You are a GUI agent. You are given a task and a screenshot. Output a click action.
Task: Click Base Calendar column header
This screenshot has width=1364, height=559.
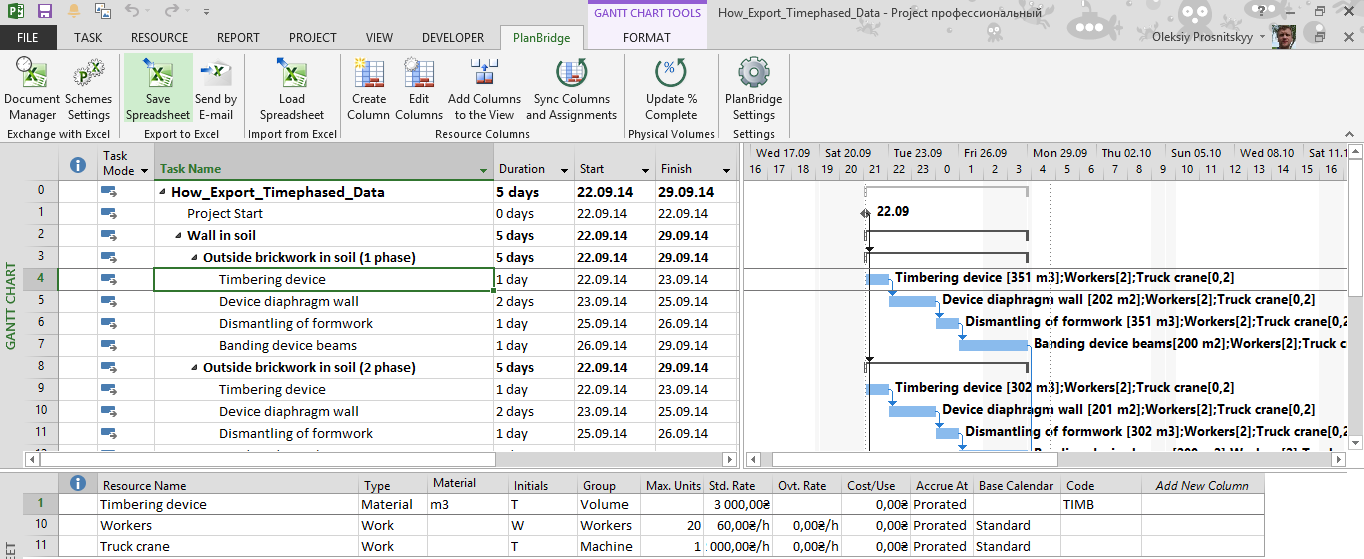pyautogui.click(x=1016, y=485)
